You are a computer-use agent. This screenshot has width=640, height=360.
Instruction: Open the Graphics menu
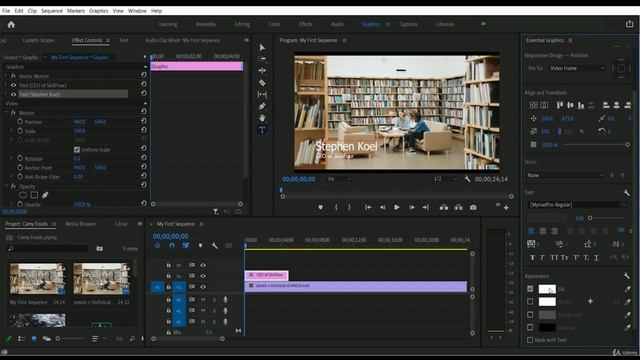click(x=99, y=11)
